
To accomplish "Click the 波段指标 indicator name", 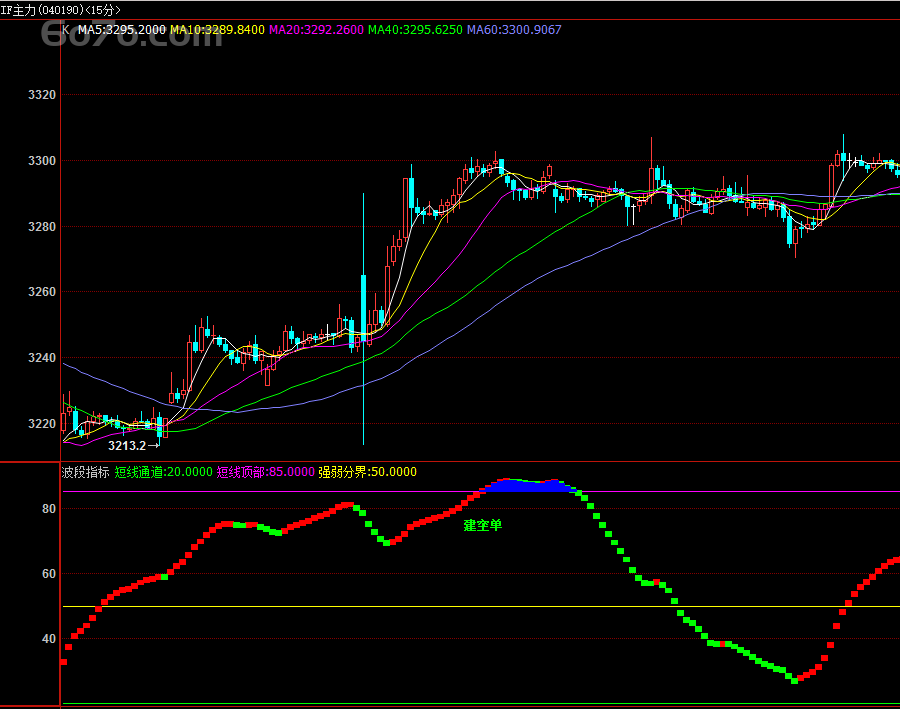I will [86, 472].
